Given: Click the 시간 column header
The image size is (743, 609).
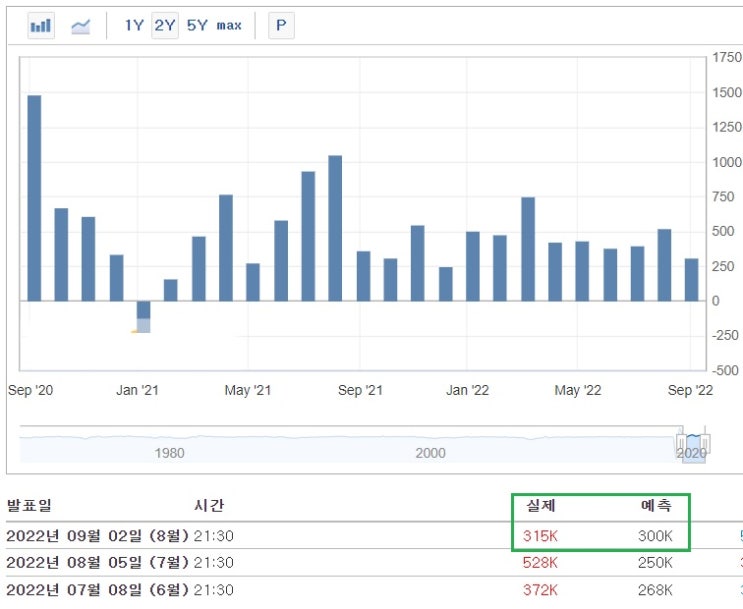Looking at the screenshot, I should [x=209, y=506].
